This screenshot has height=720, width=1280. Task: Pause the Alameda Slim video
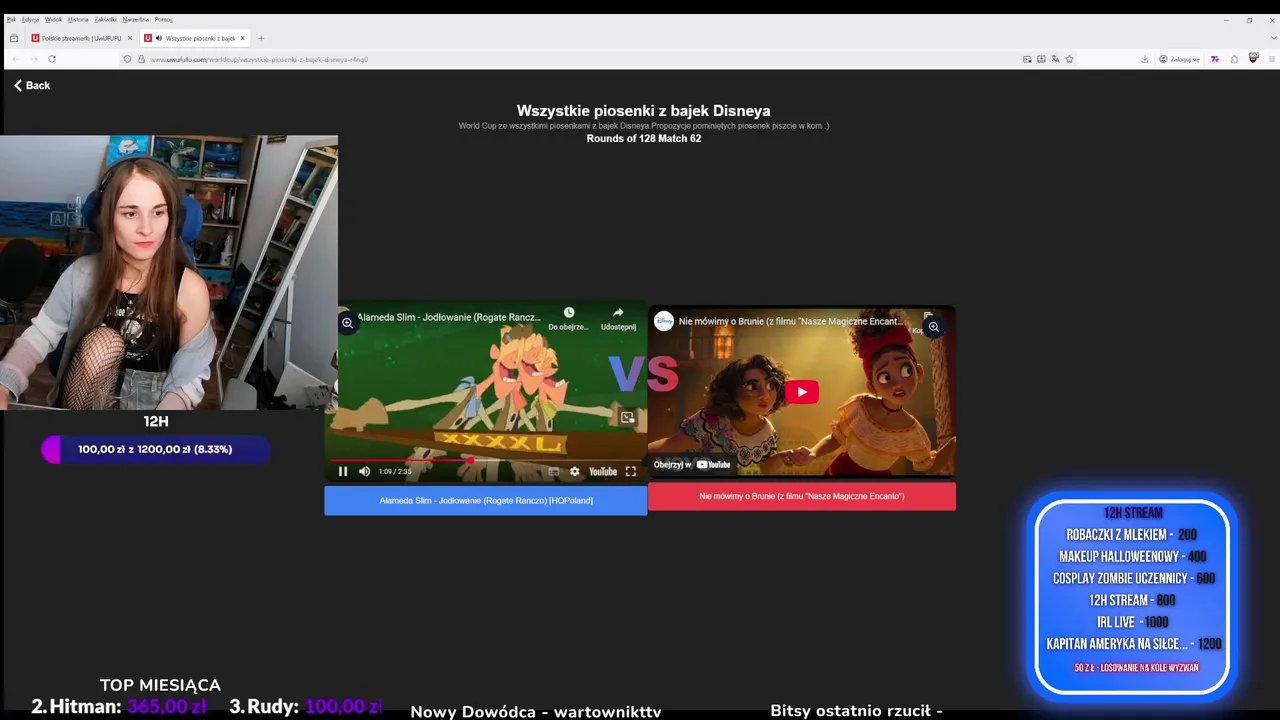point(343,471)
